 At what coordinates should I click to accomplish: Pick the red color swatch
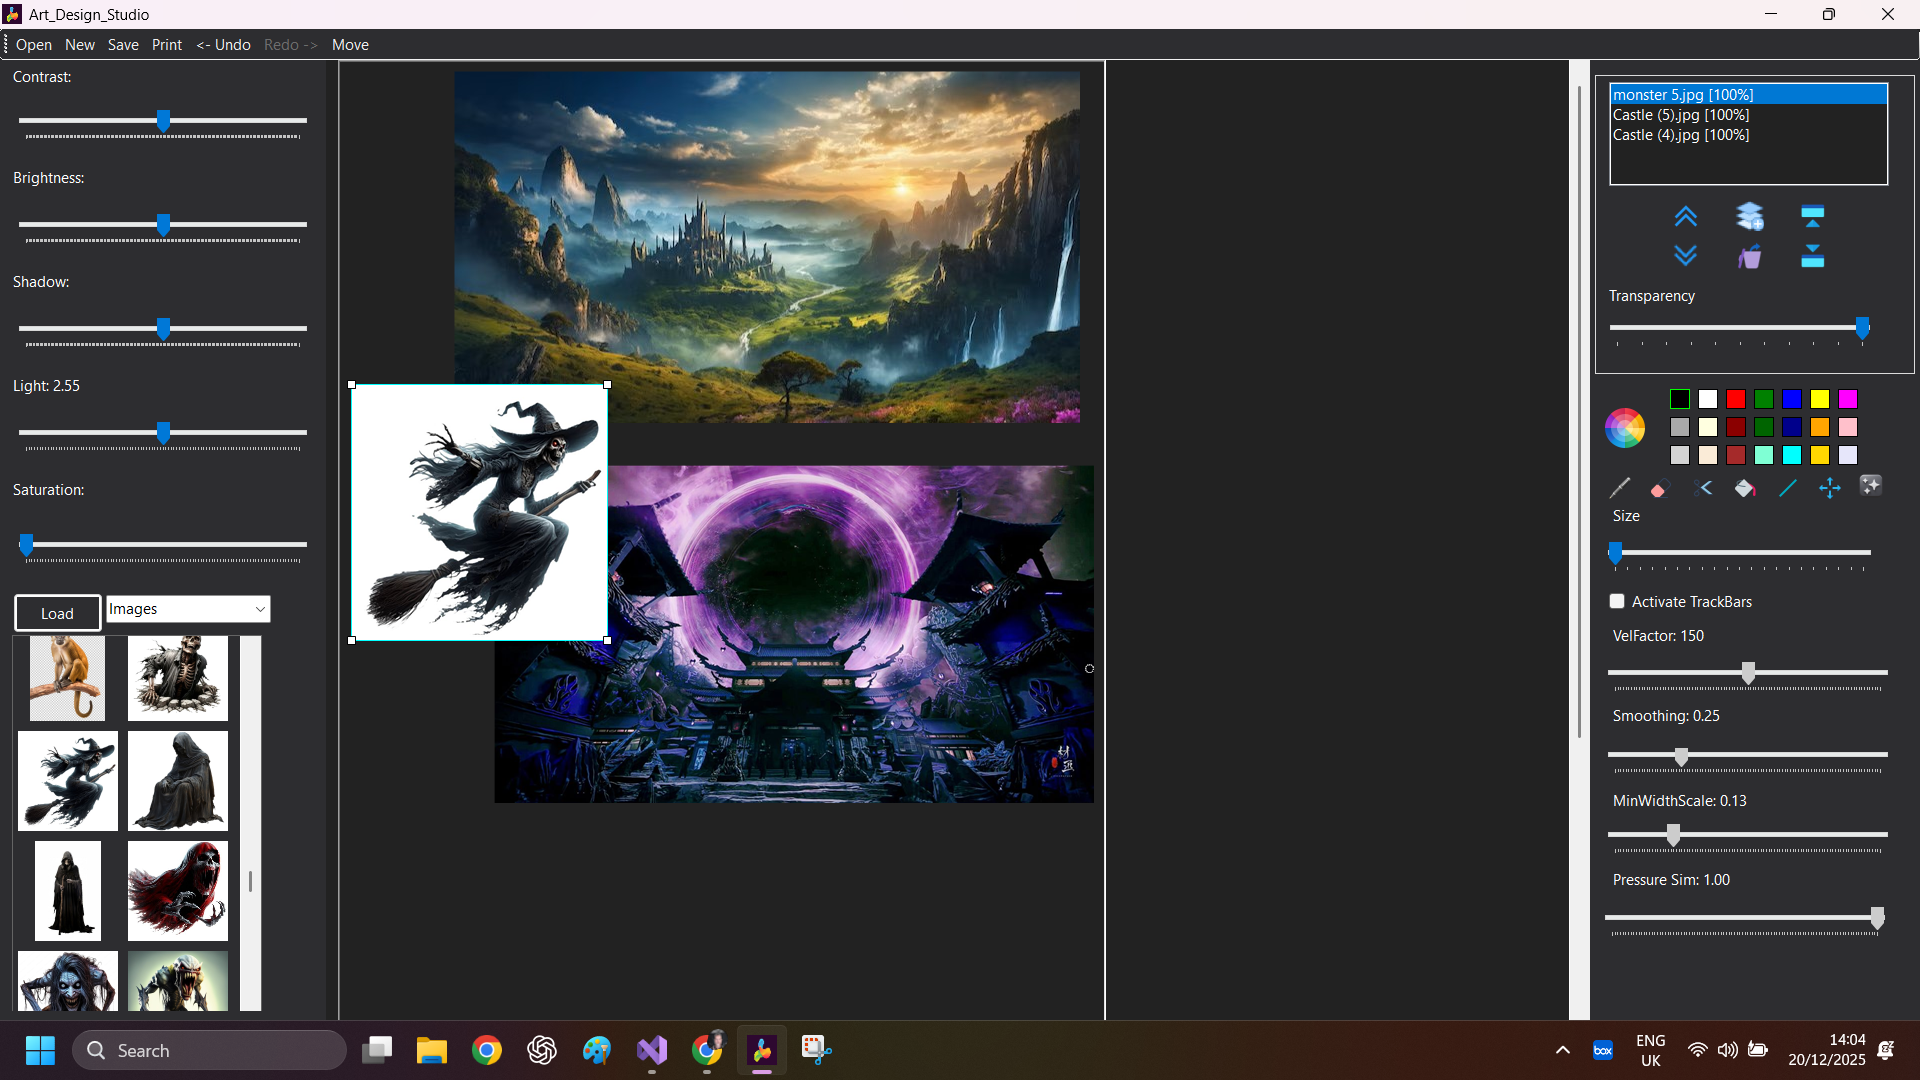1736,399
